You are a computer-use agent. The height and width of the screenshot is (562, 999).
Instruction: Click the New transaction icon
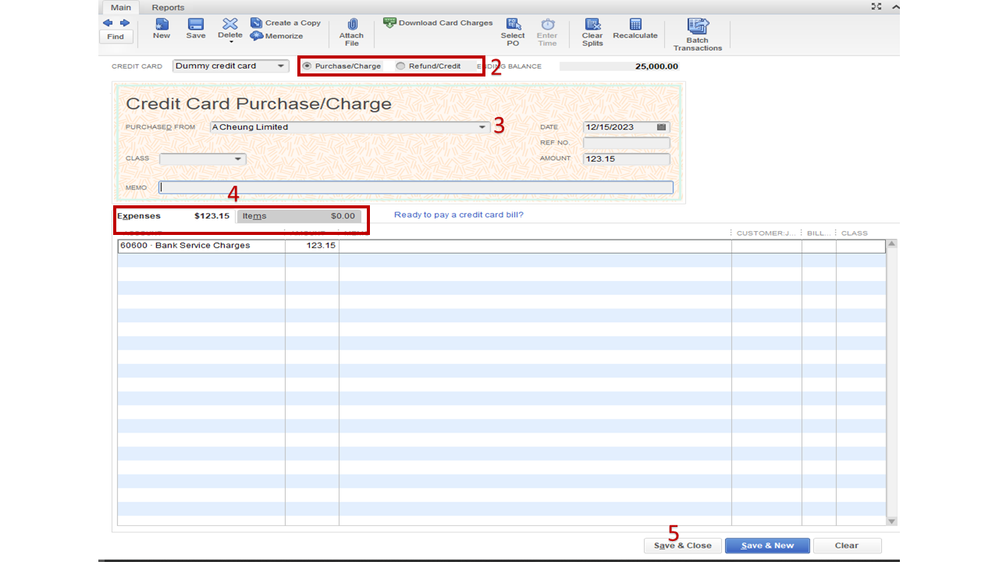point(161,25)
